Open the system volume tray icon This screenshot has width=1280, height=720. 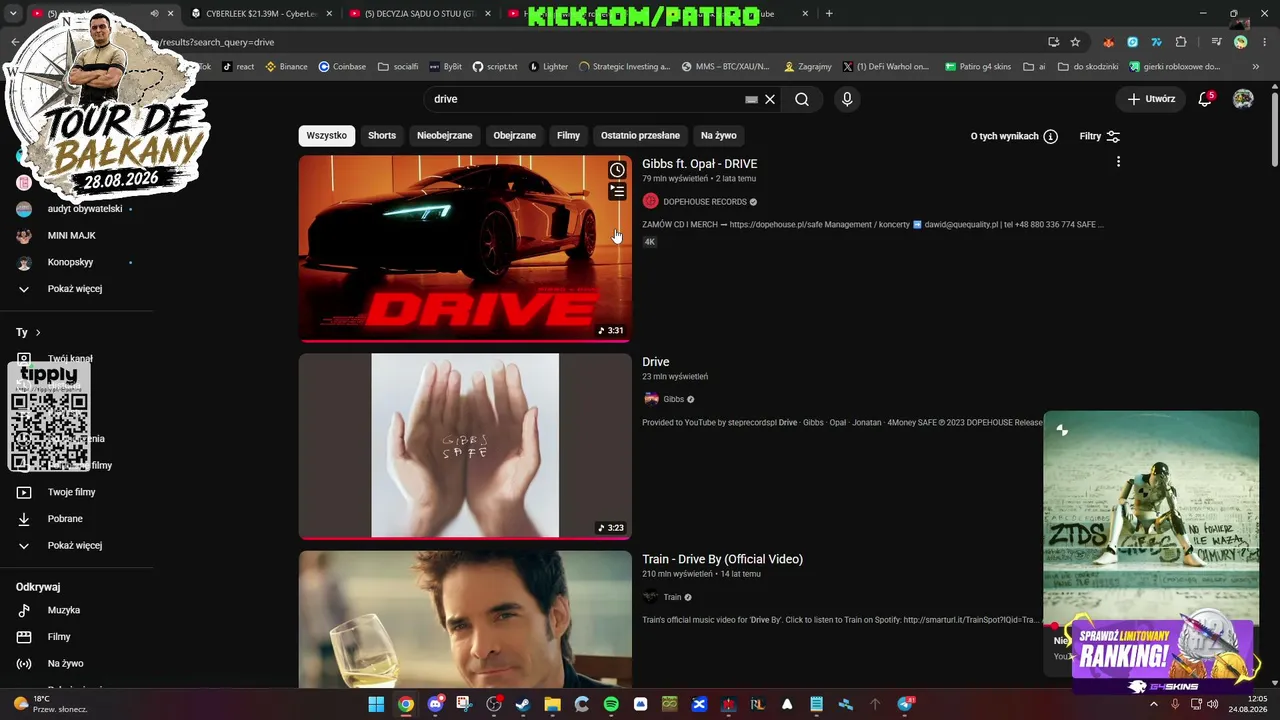(x=1212, y=704)
